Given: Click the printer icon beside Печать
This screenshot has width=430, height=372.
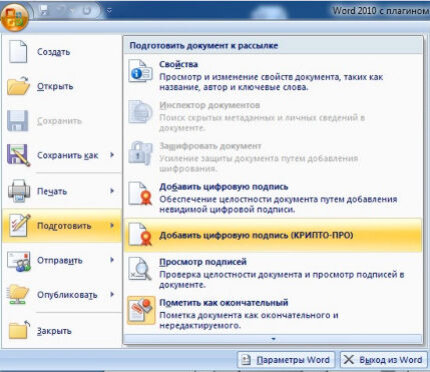Looking at the screenshot, I should point(19,191).
